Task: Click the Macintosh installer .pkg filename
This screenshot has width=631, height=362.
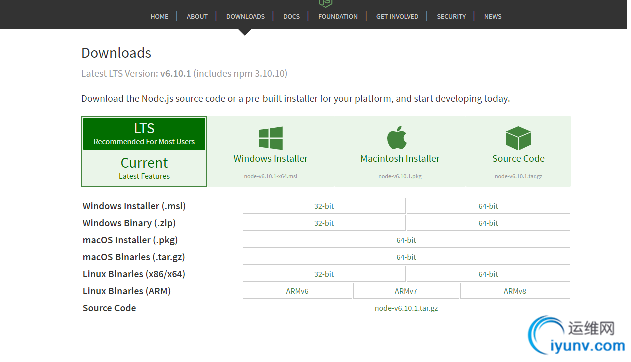Action: tap(400, 176)
